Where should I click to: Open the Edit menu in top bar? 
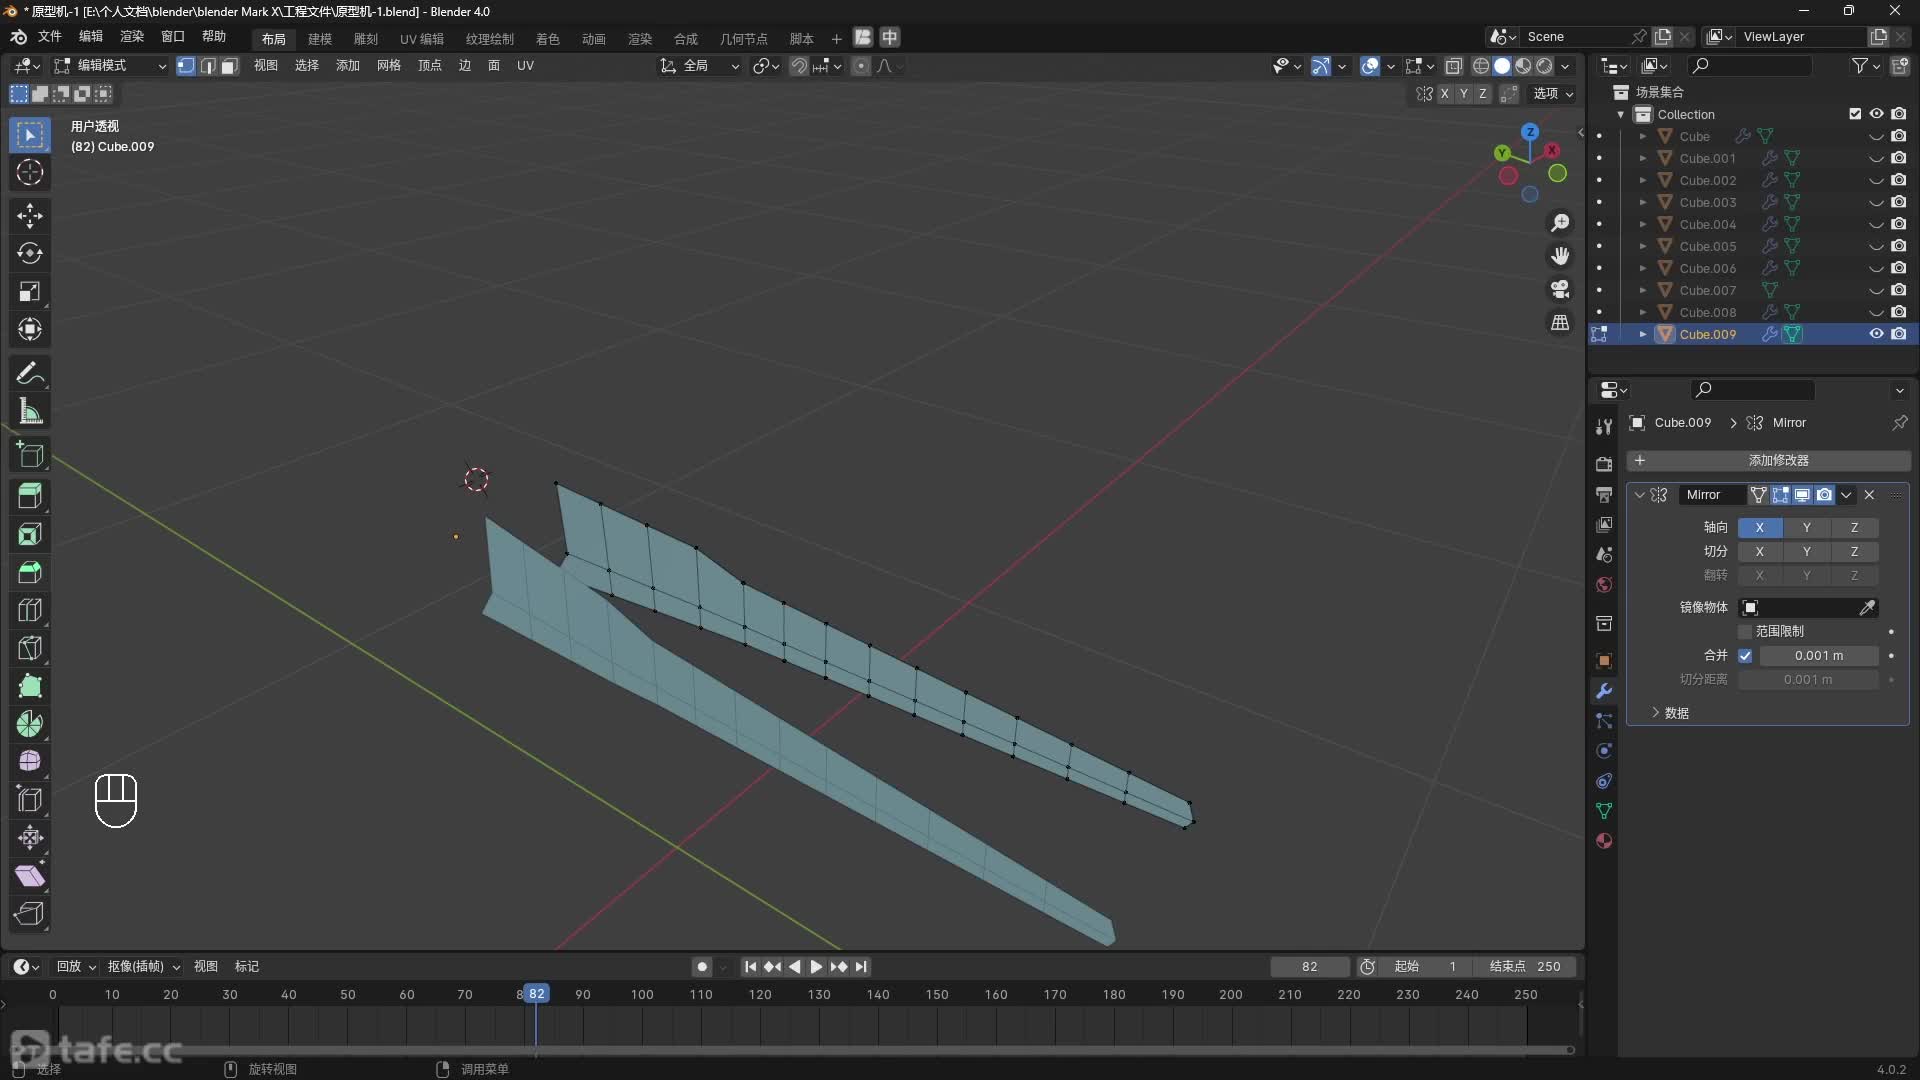tap(91, 37)
